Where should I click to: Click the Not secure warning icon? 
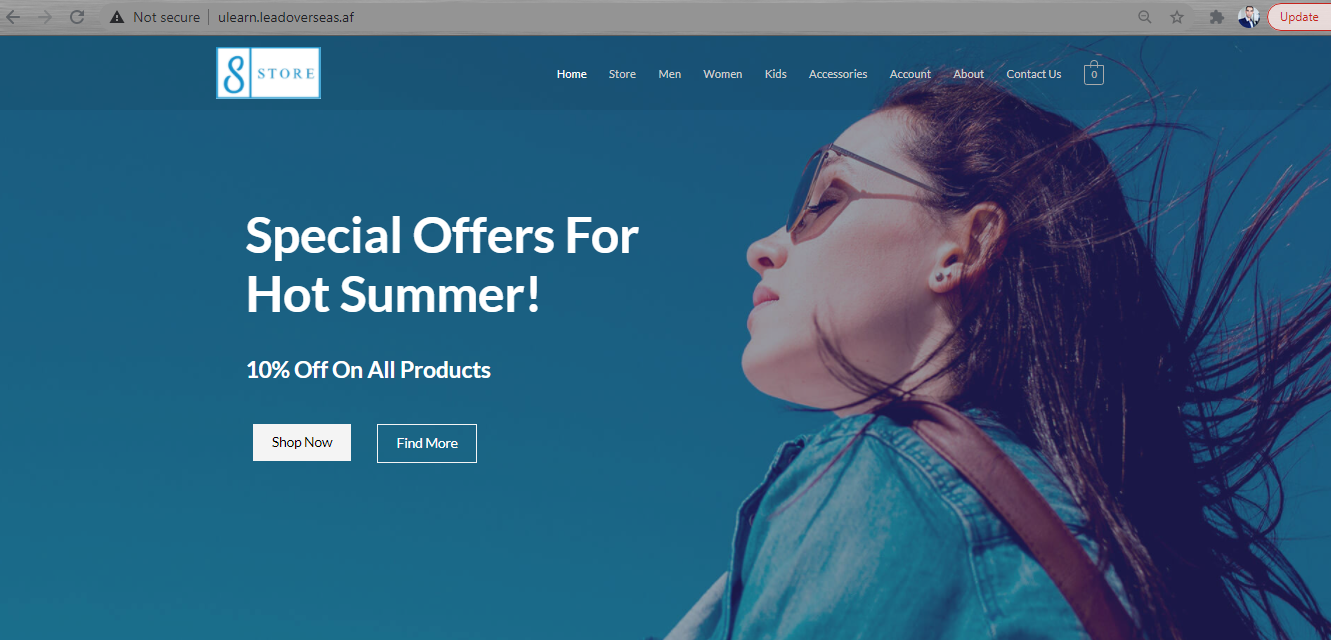tap(117, 17)
